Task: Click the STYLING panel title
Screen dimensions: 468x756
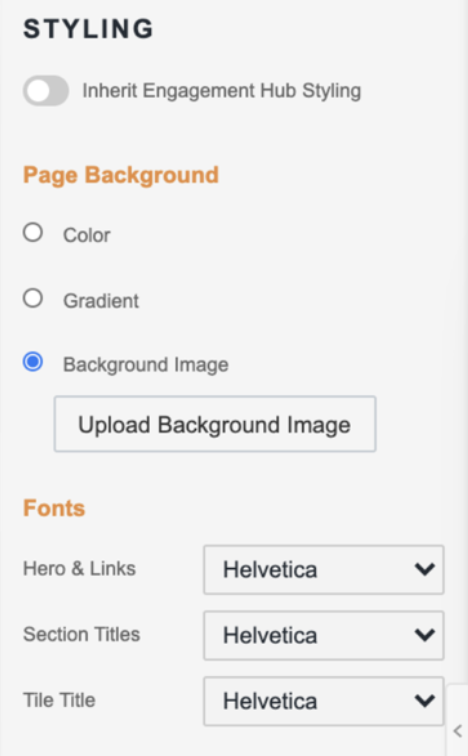Action: click(x=88, y=29)
